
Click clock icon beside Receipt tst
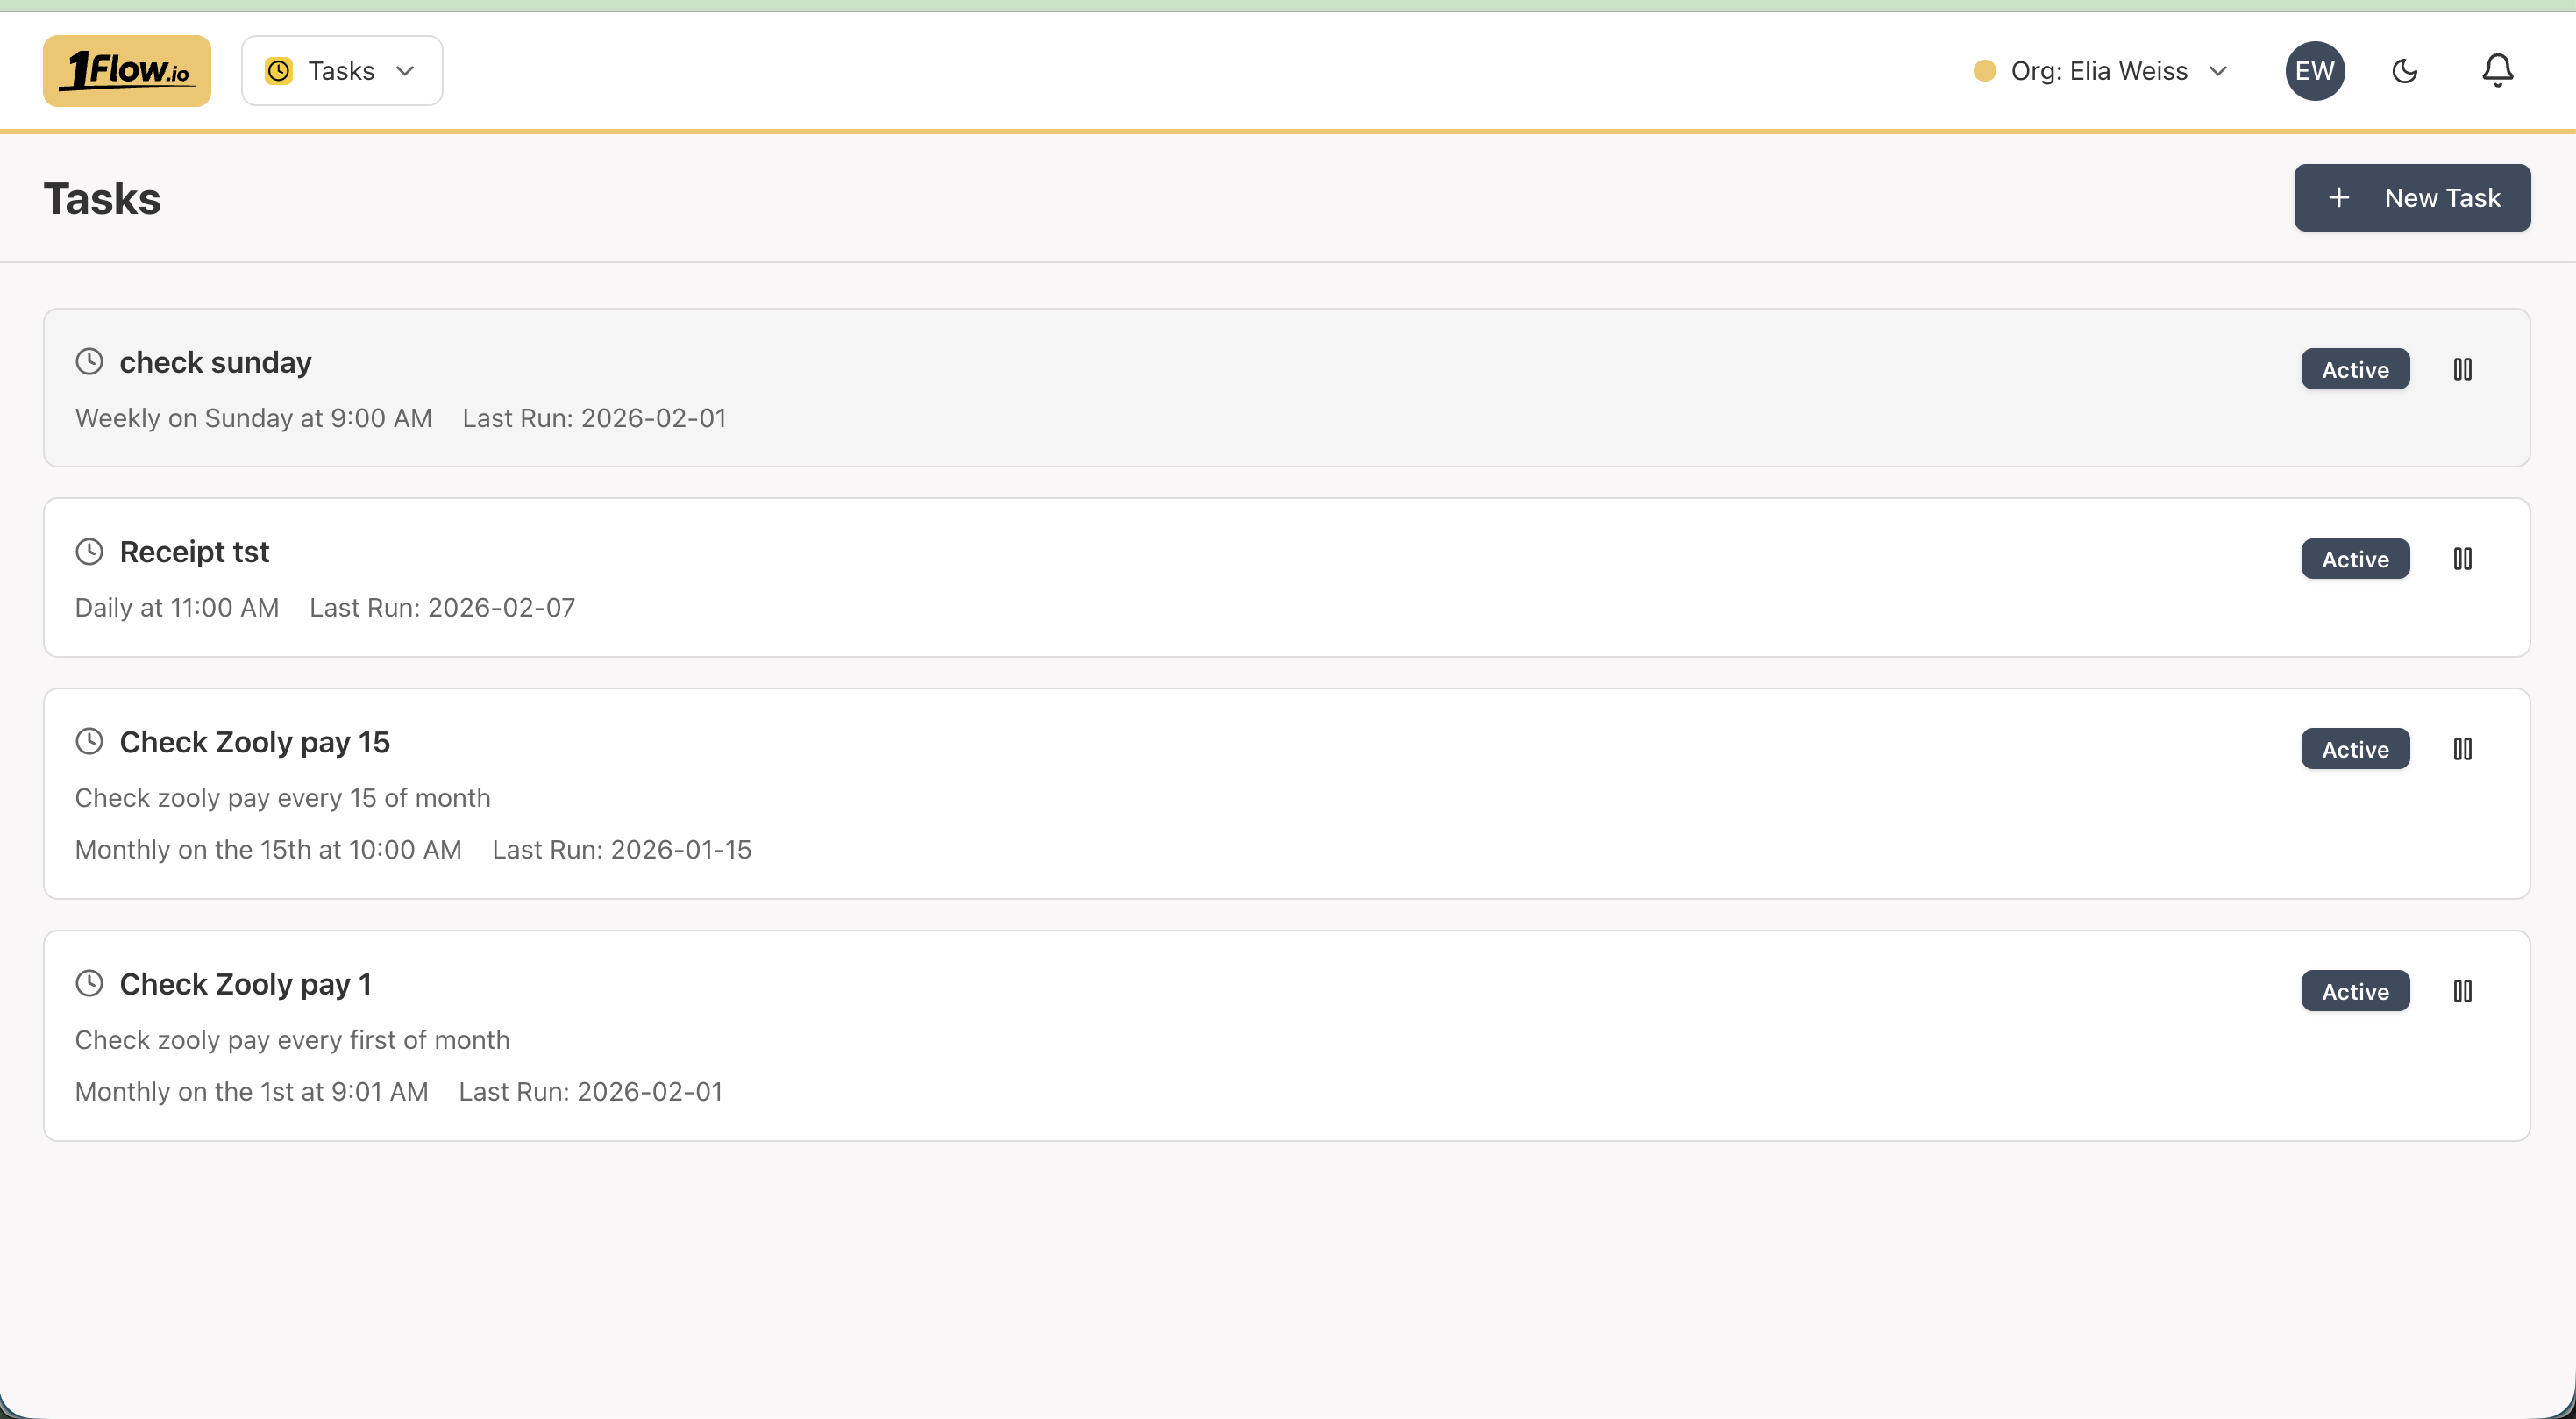point(89,552)
